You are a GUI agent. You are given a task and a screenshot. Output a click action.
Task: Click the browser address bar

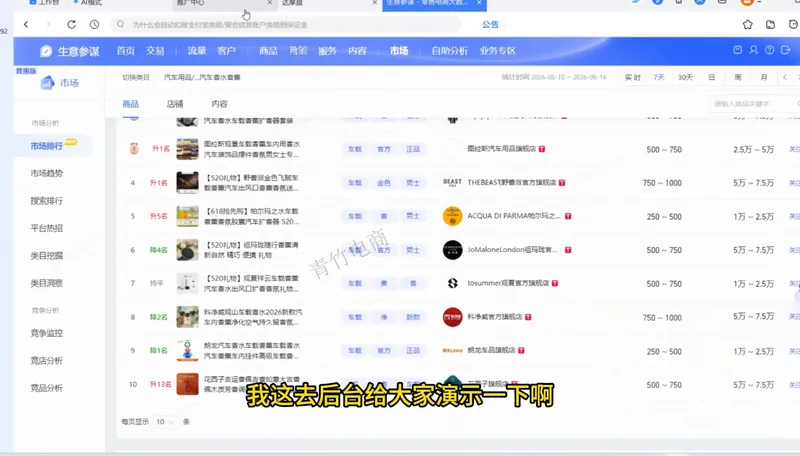[286, 24]
